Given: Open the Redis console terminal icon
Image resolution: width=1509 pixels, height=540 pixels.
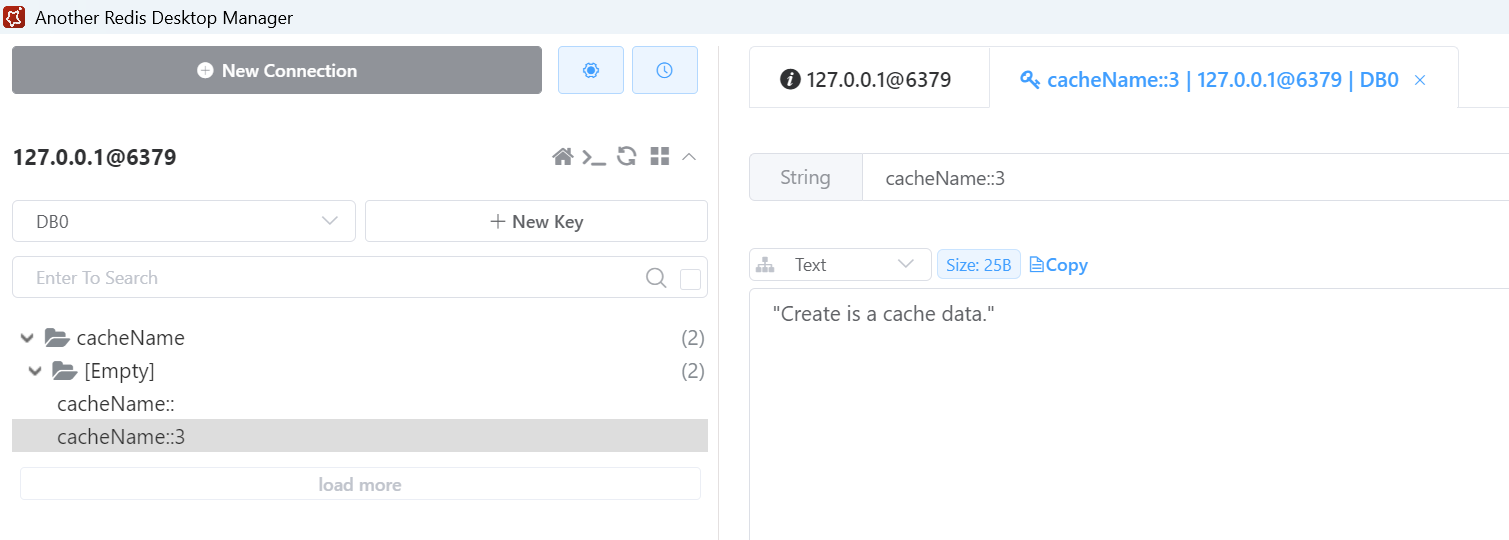Looking at the screenshot, I should (x=594, y=156).
